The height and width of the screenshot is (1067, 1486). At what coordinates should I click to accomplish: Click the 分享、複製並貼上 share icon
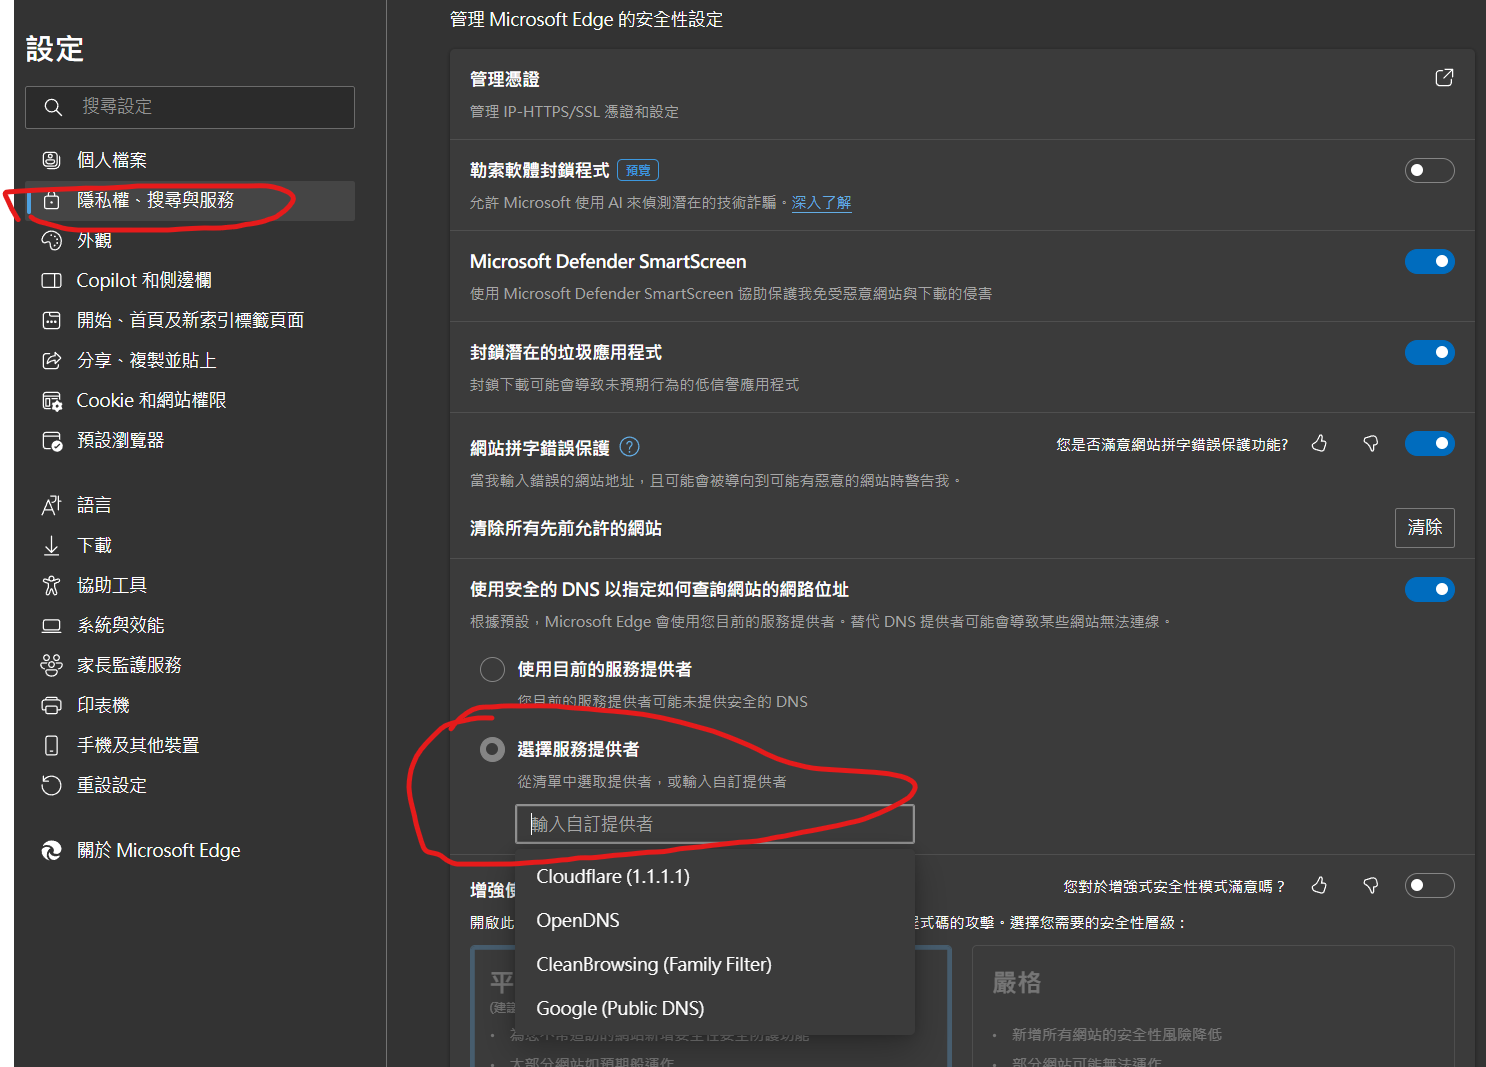(x=51, y=361)
